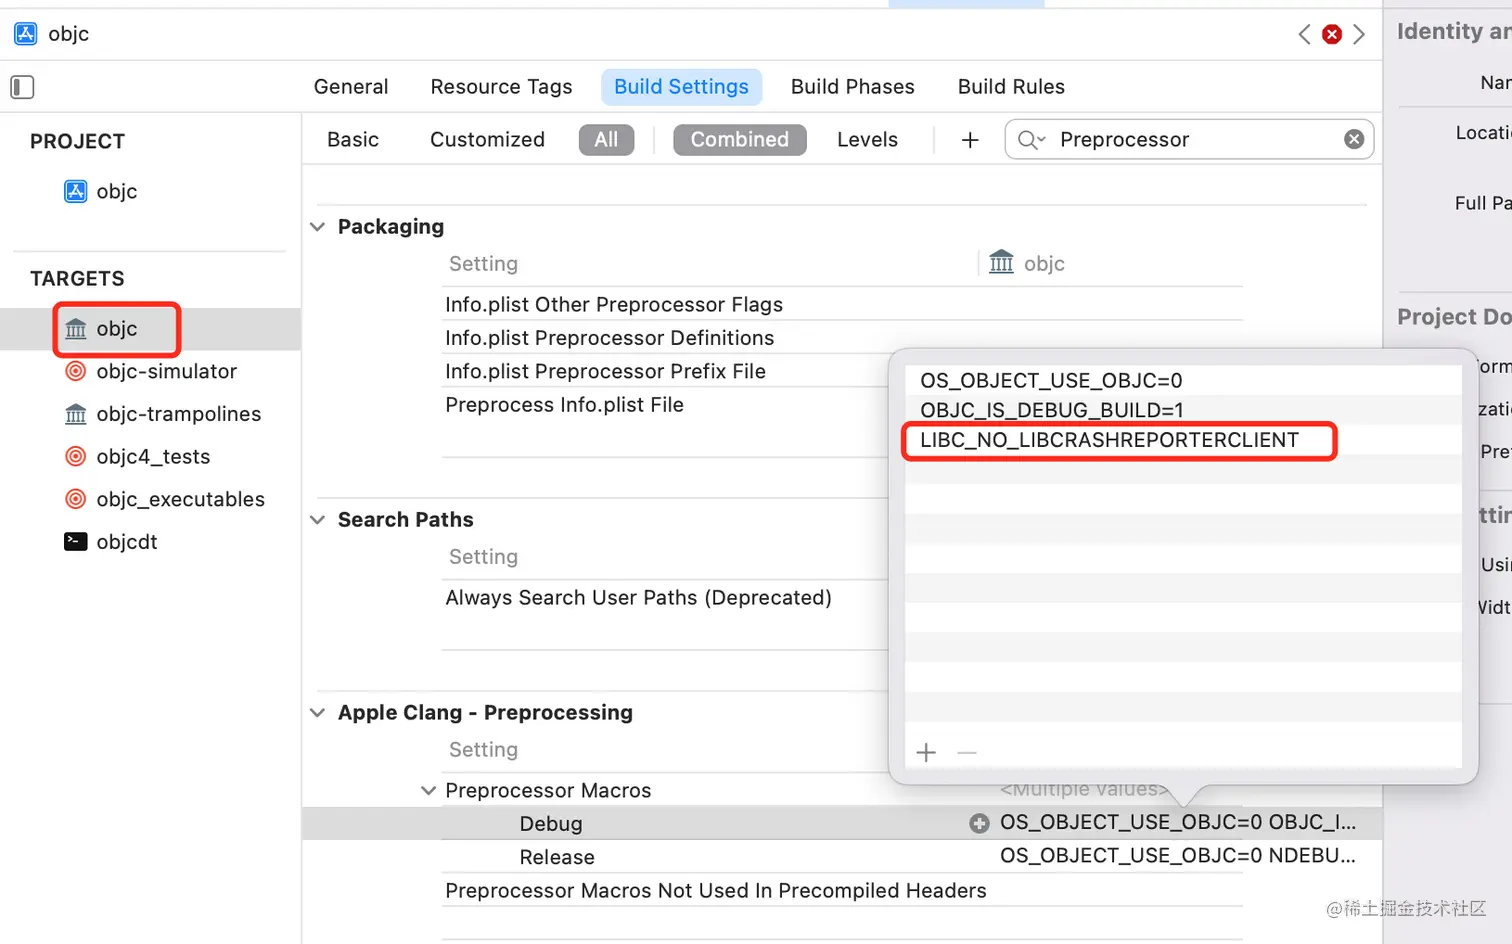1512x944 pixels.
Task: Select the objc-simulator target
Action: click(166, 371)
